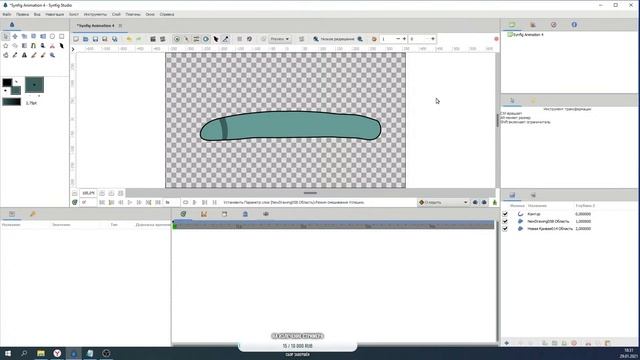Select the Mirror tool
This screenshot has height=360, width=640.
[43, 36]
